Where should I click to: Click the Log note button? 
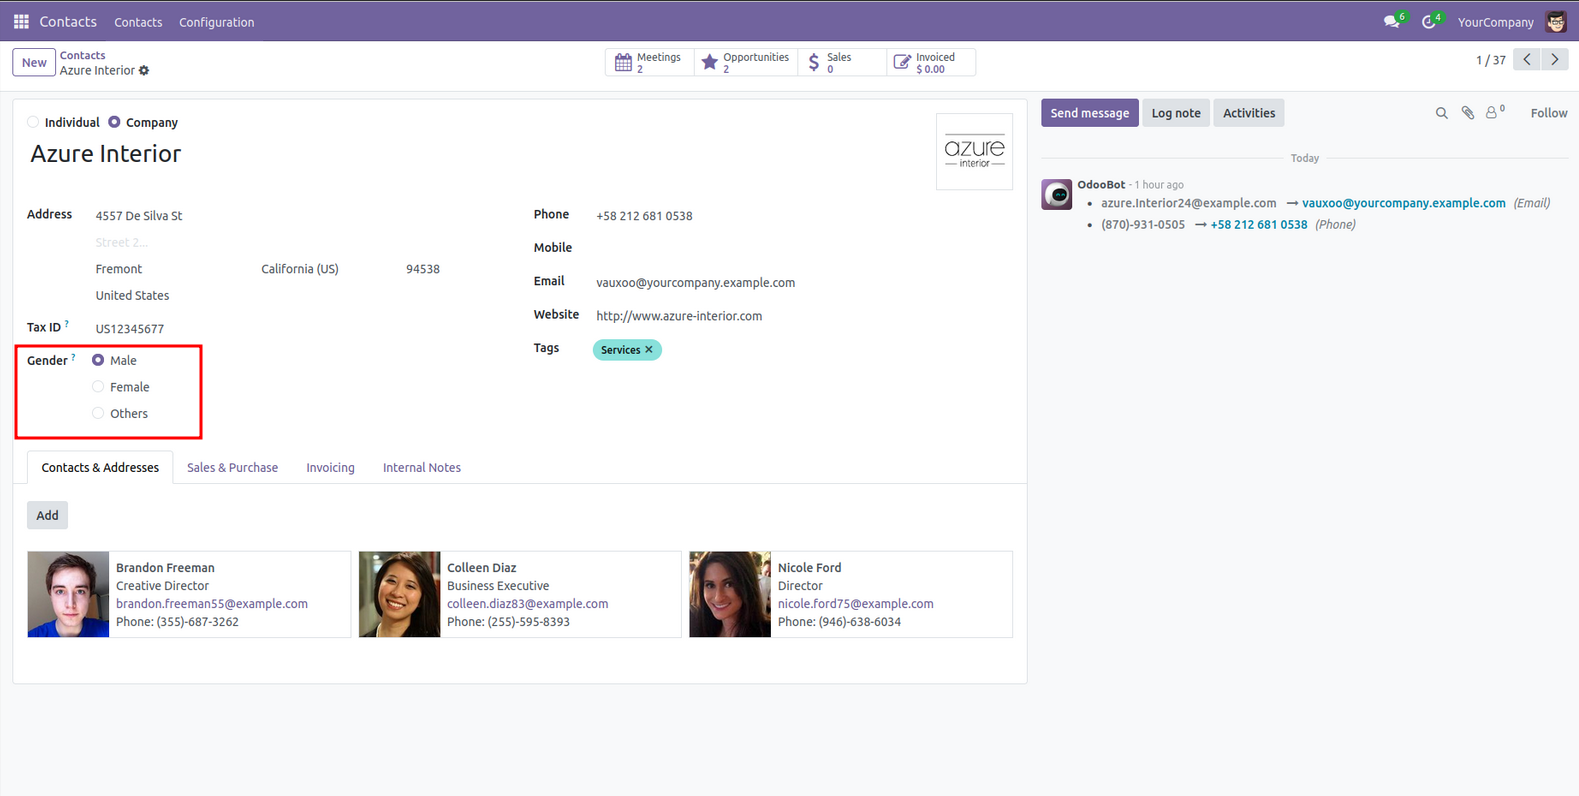pos(1176,113)
